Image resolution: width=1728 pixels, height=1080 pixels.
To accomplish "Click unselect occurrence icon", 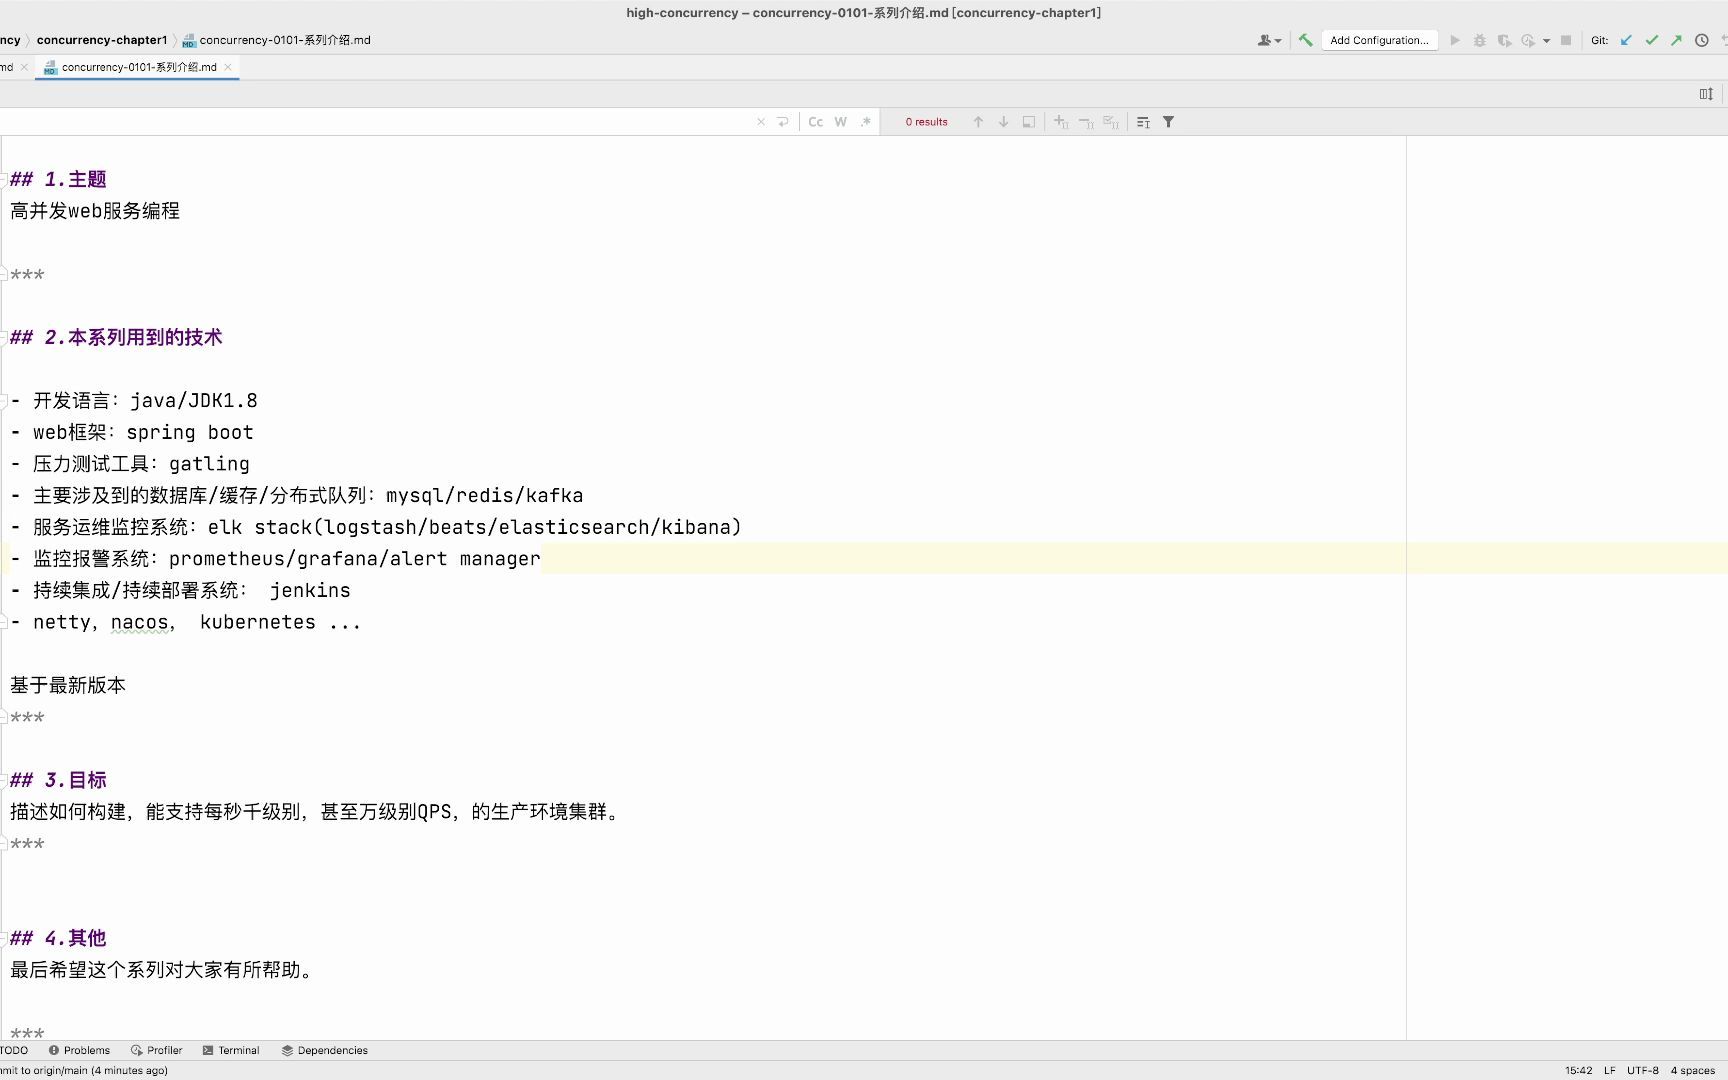I will pos(1086,122).
